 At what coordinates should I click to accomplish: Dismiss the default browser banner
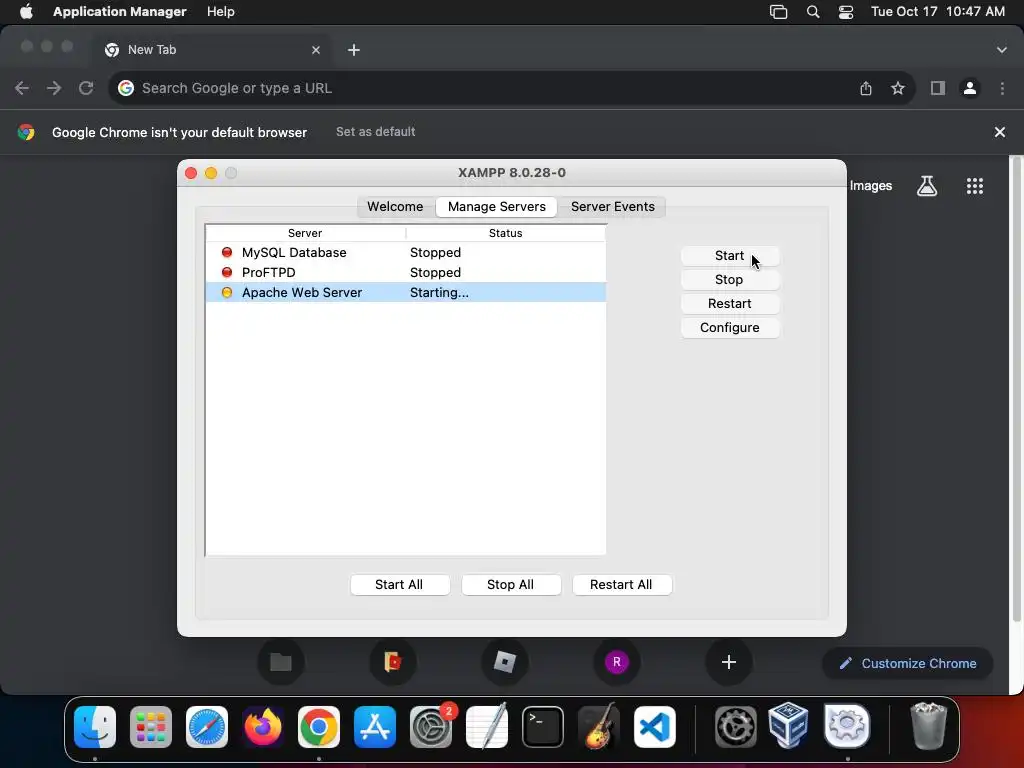pos(999,133)
